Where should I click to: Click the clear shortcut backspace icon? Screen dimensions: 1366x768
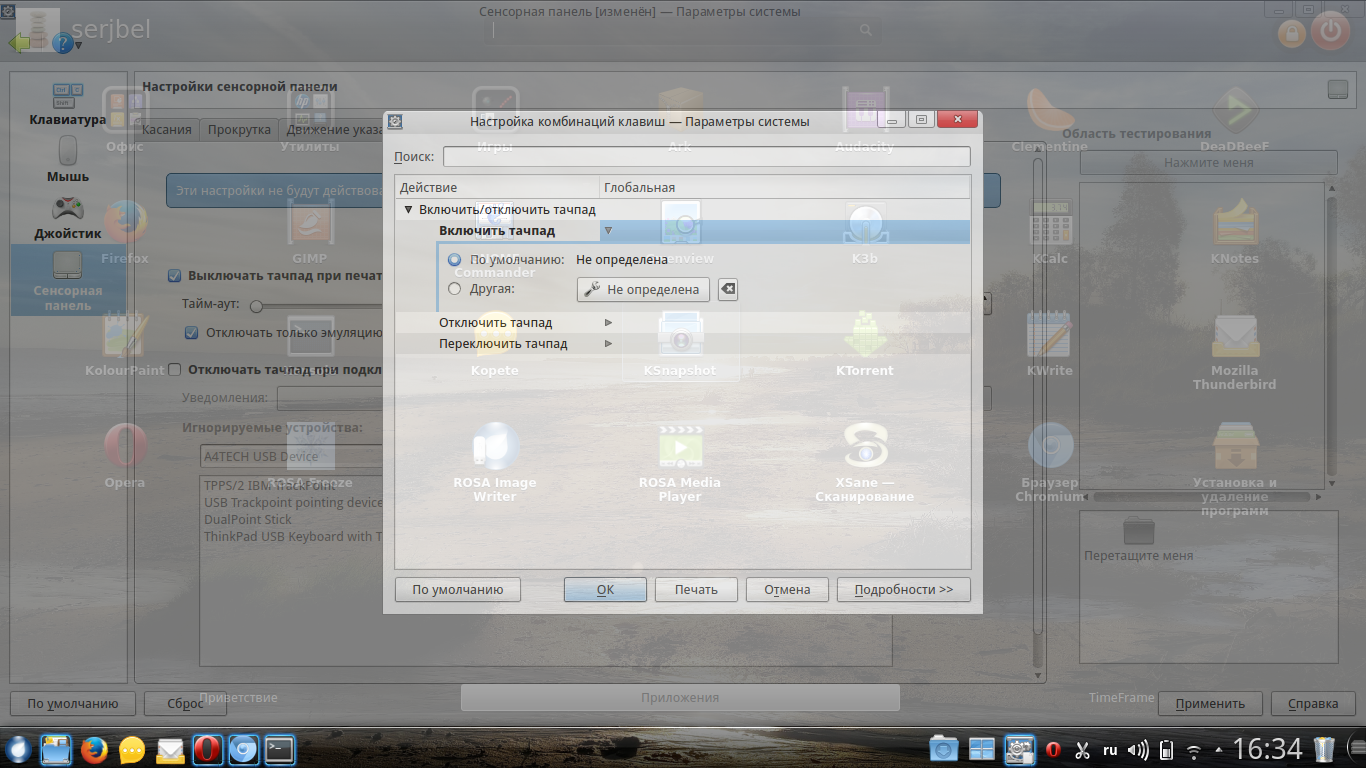pyautogui.click(x=728, y=289)
